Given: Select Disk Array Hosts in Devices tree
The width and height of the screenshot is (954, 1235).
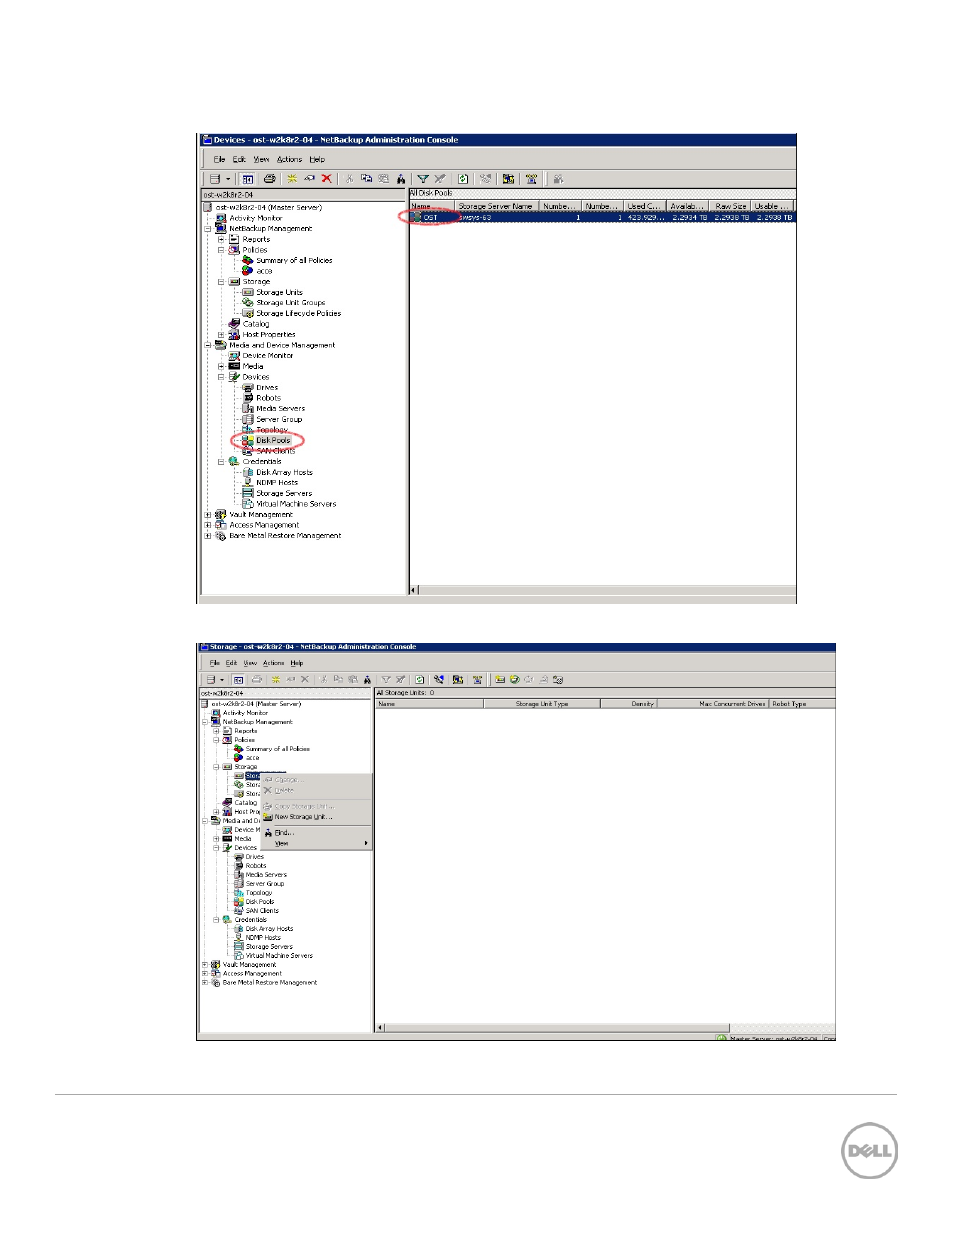Looking at the screenshot, I should click(284, 472).
